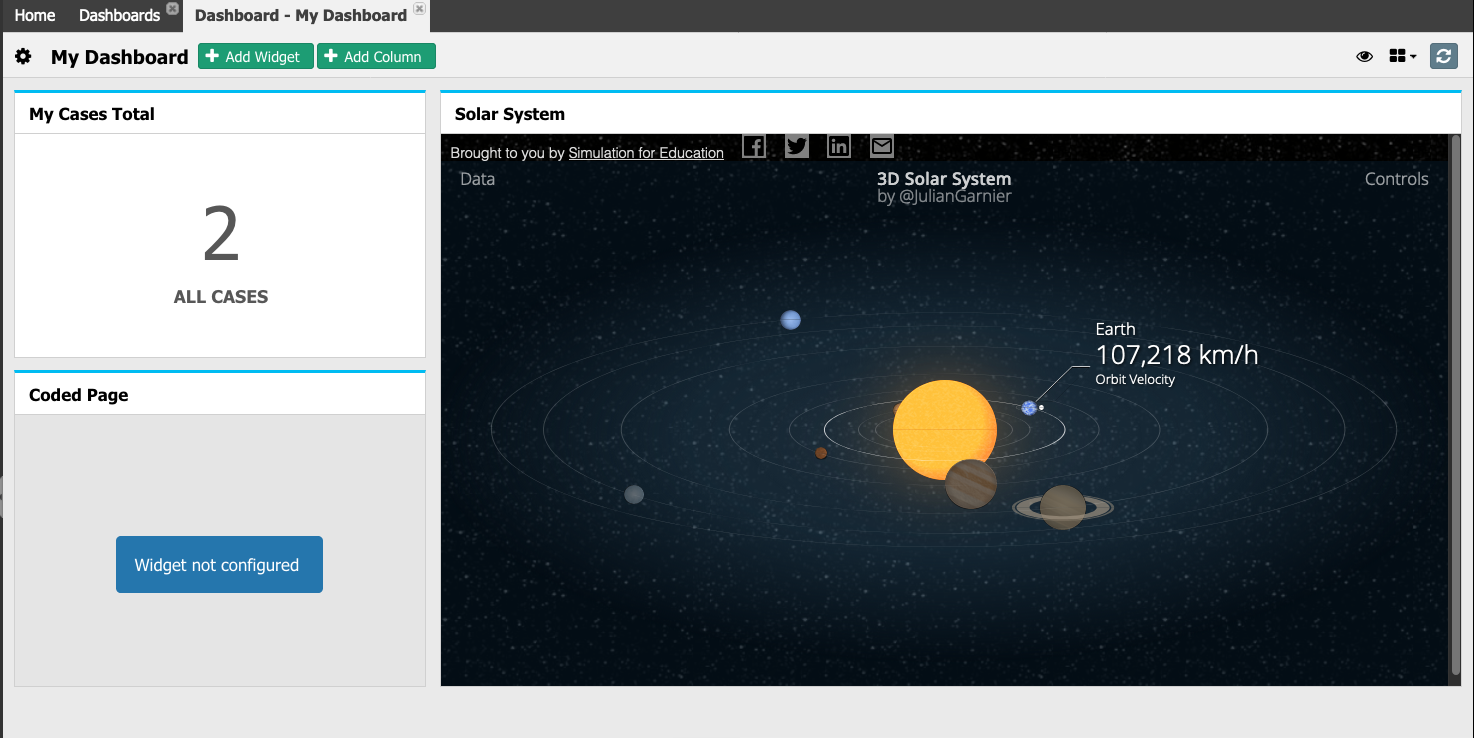Switch to the Home tab
1474x738 pixels.
coord(35,15)
